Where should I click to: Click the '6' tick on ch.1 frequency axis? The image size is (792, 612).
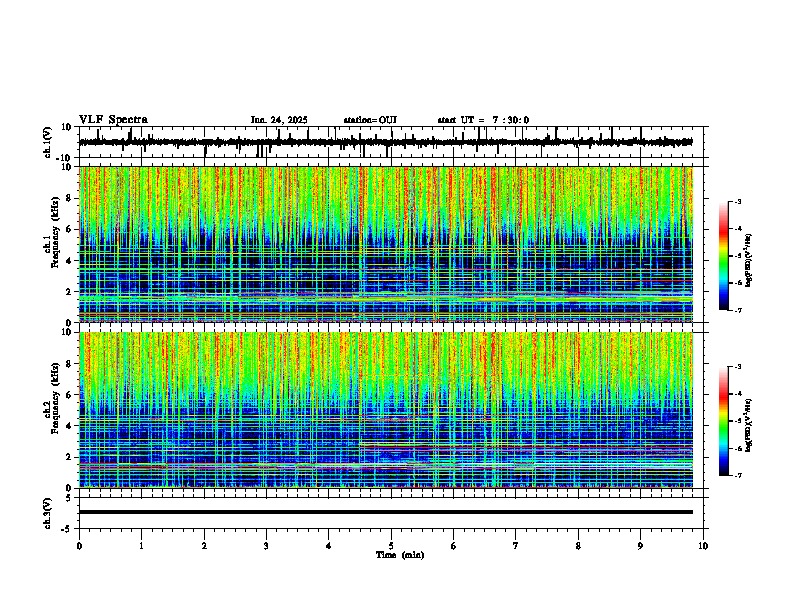pyautogui.click(x=70, y=229)
